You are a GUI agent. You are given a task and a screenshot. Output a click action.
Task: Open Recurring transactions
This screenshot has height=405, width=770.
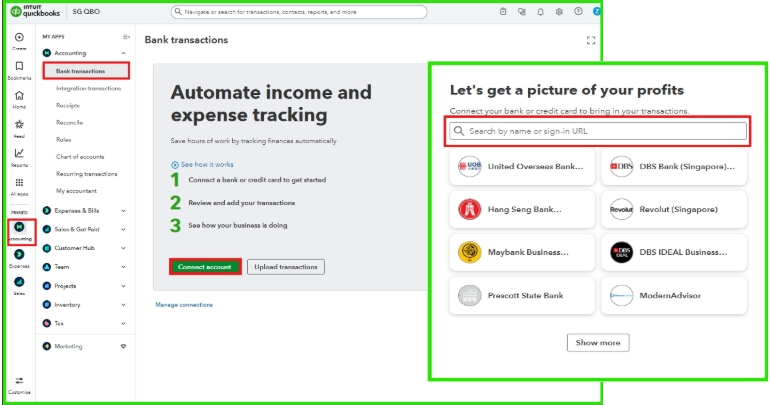86,174
